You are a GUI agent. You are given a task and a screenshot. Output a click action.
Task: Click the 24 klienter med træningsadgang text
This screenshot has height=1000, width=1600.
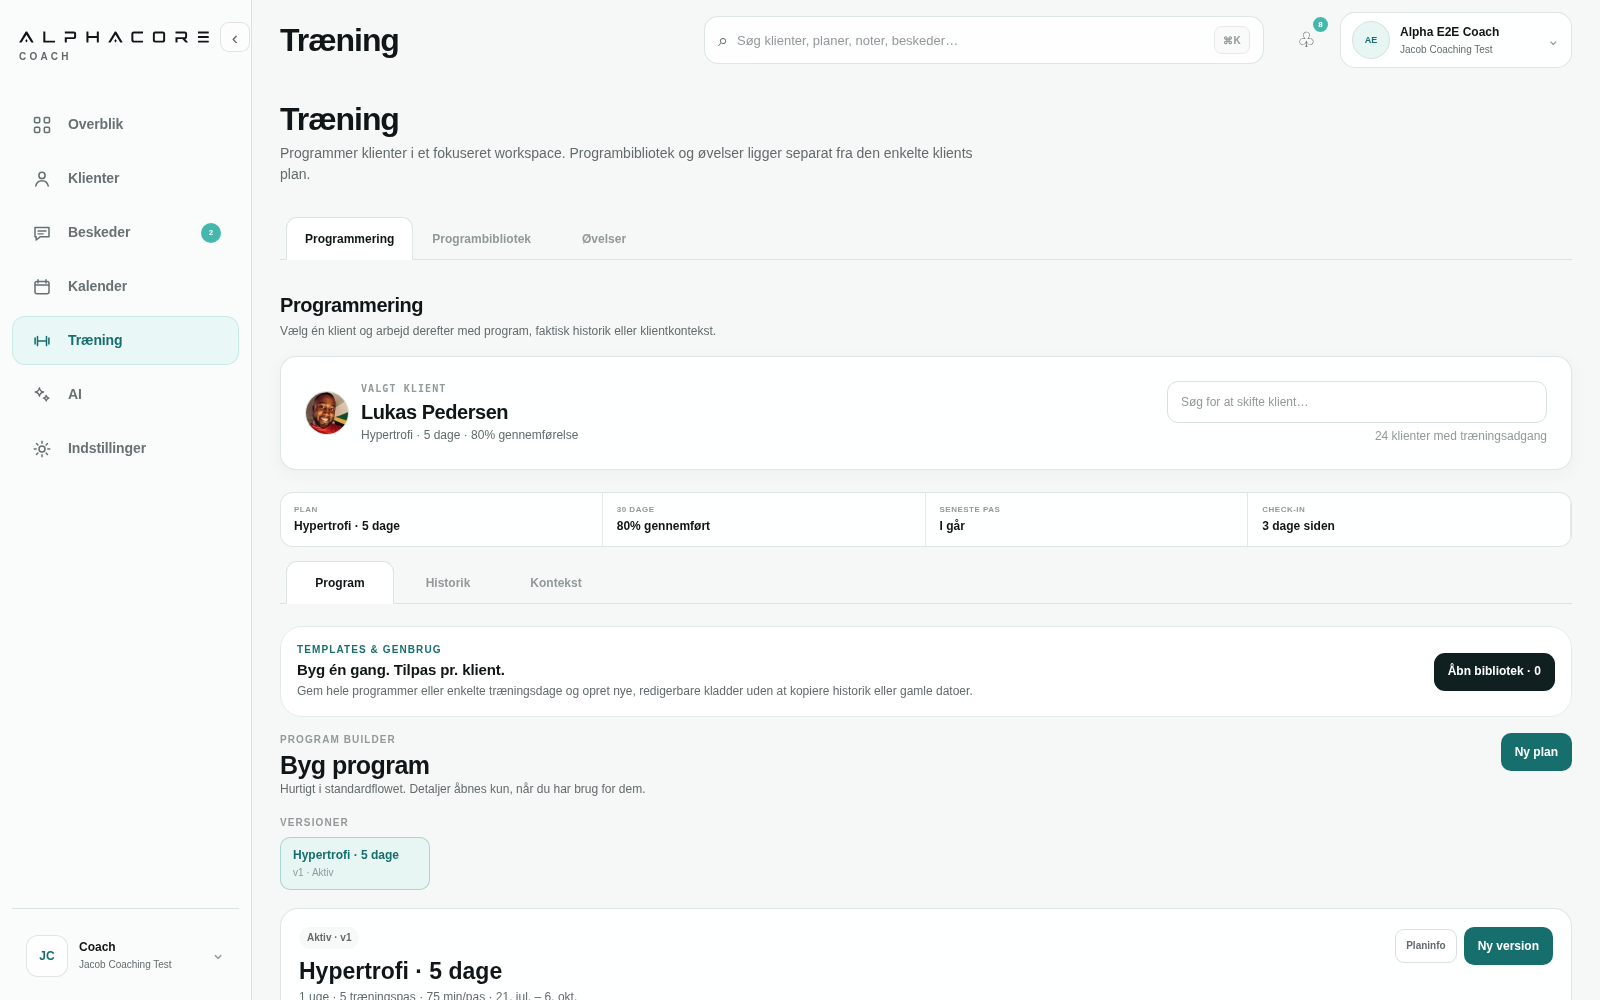point(1461,436)
